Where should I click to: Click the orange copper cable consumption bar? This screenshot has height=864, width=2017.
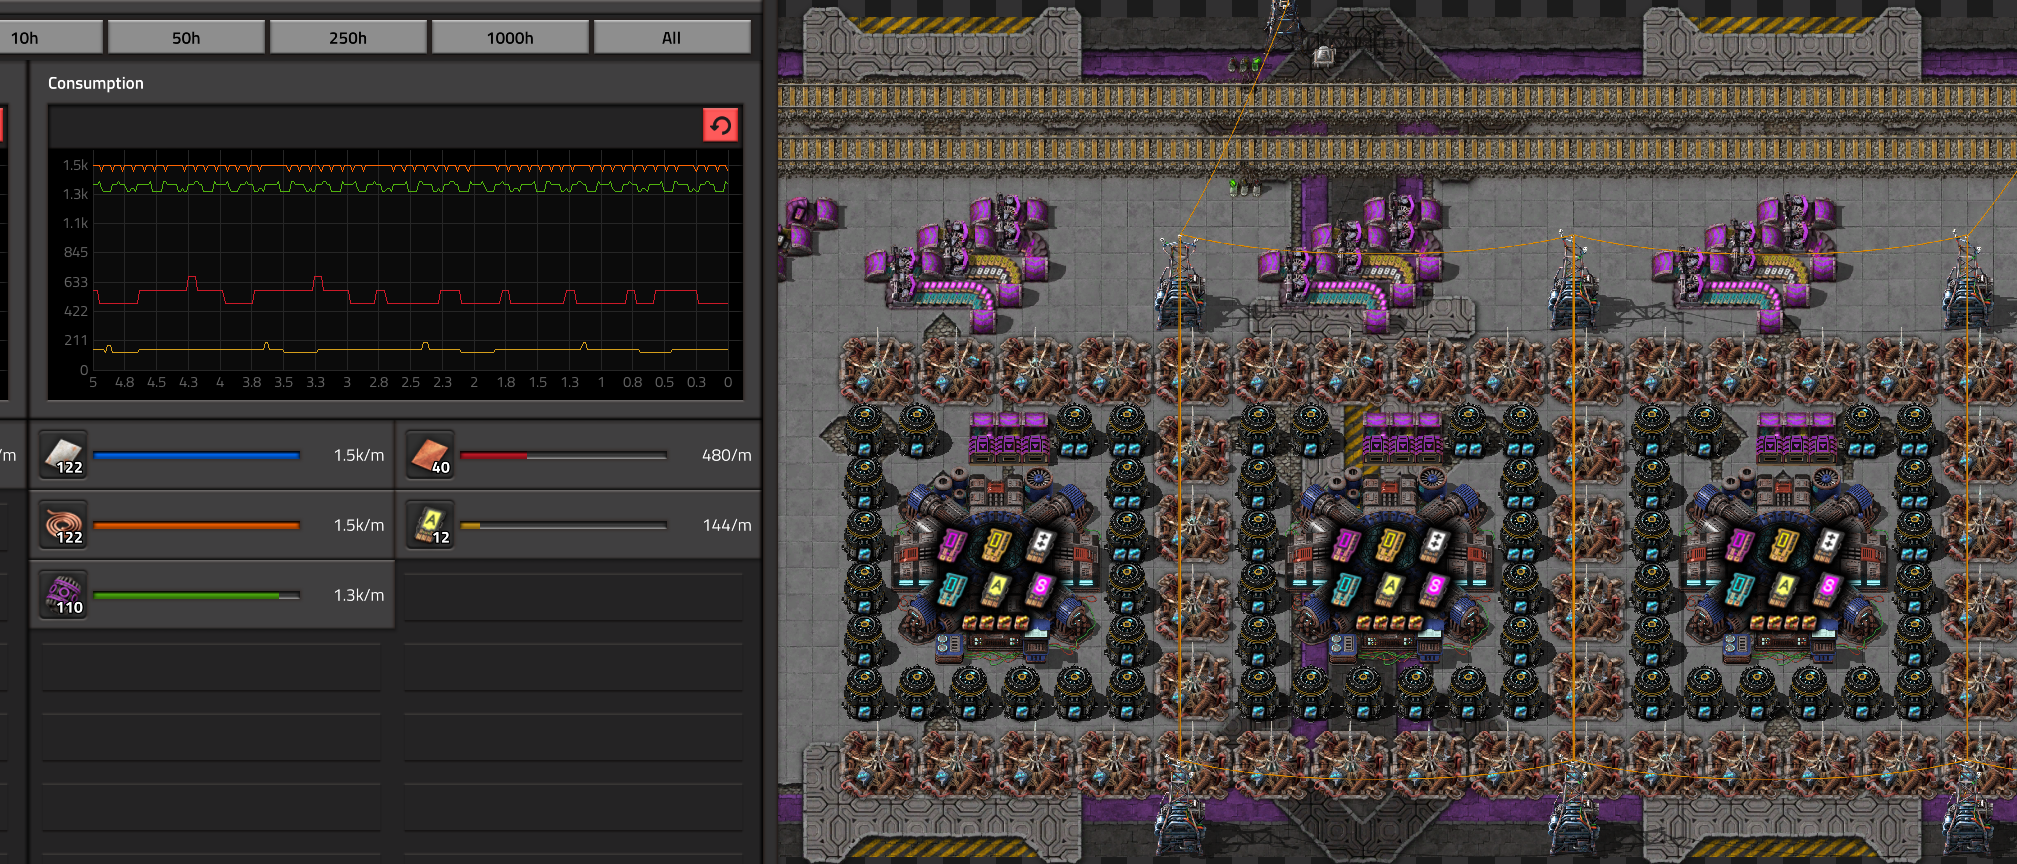(x=196, y=525)
